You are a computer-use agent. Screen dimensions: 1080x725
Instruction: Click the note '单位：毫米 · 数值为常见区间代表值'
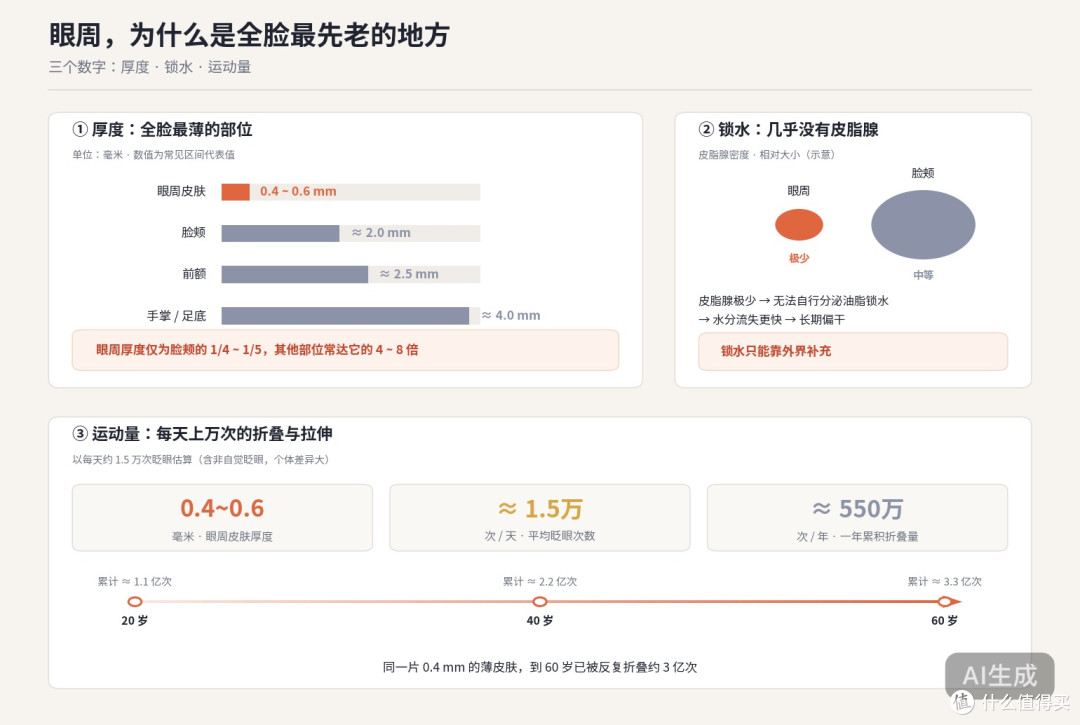pyautogui.click(x=154, y=154)
